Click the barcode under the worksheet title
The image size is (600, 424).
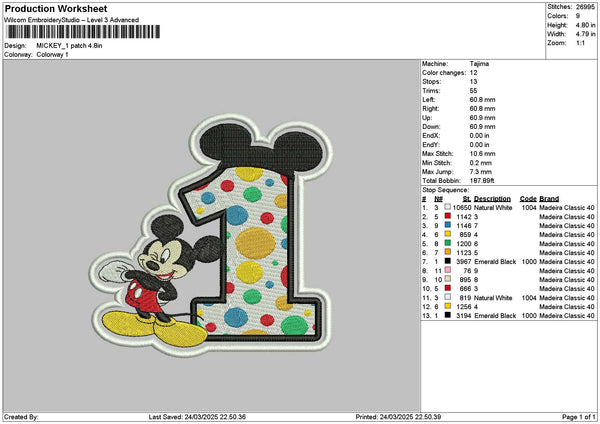[83, 32]
